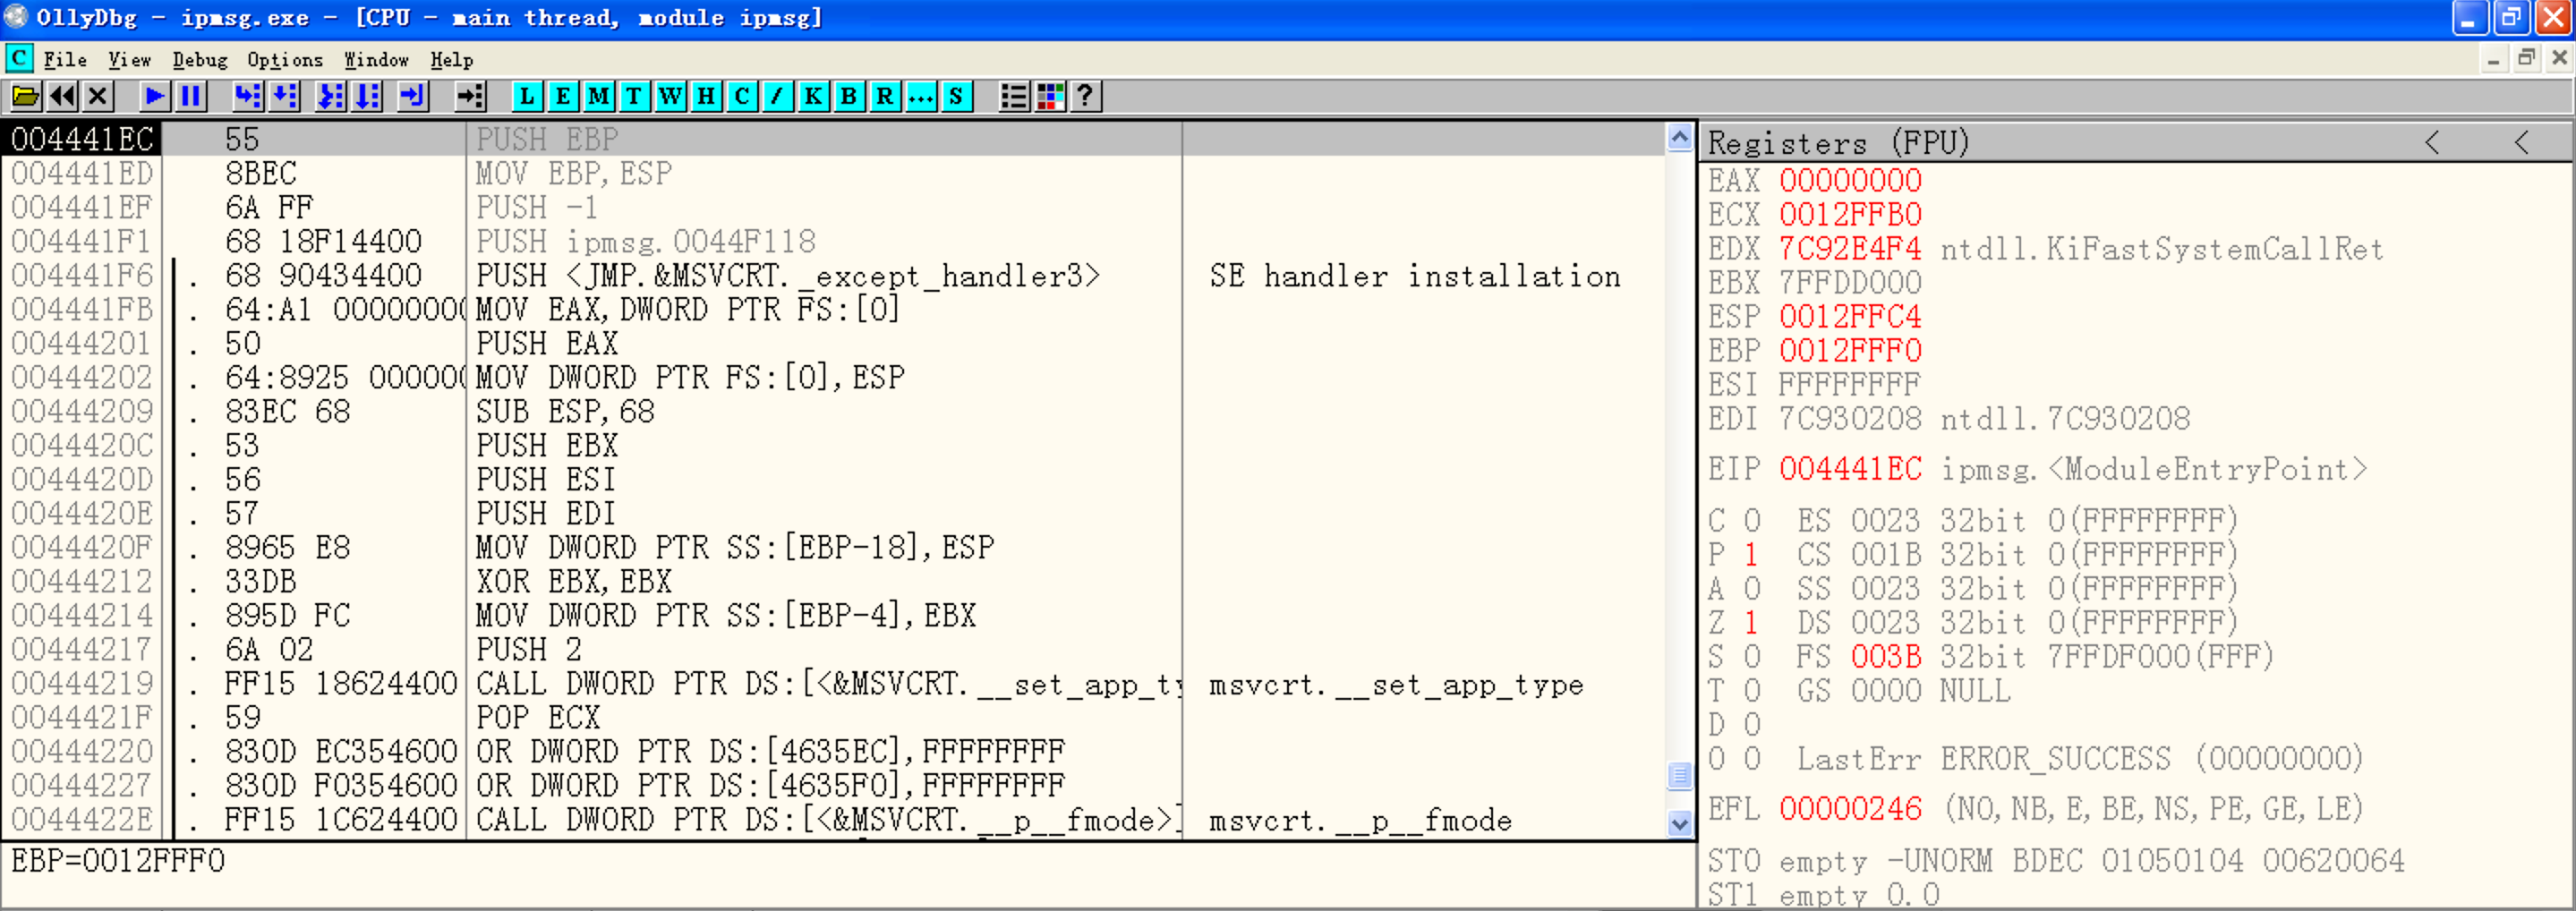This screenshot has height=911, width=2576.
Task: Show the CPU window (C toolbar button)
Action: click(742, 96)
